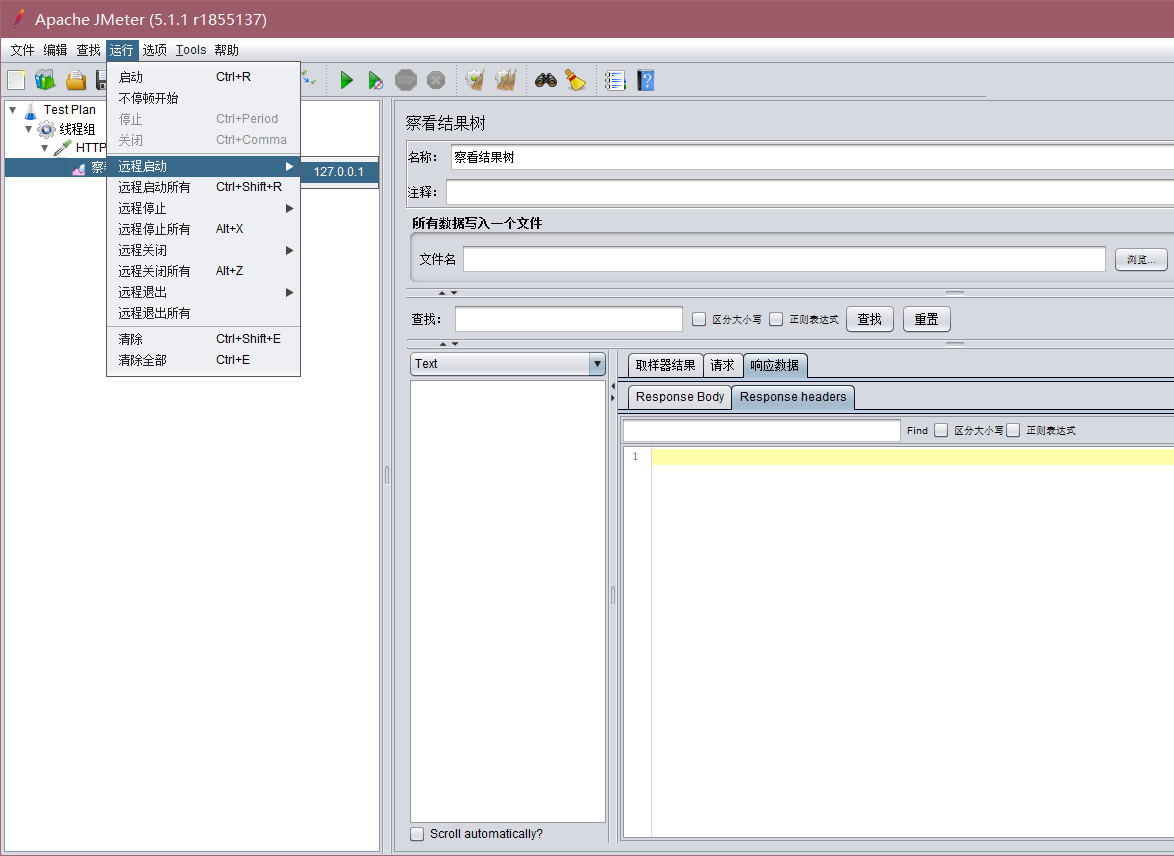The image size is (1174, 856).
Task: Click the pink chart icon in the highlighted tree row
Action: click(x=79, y=167)
